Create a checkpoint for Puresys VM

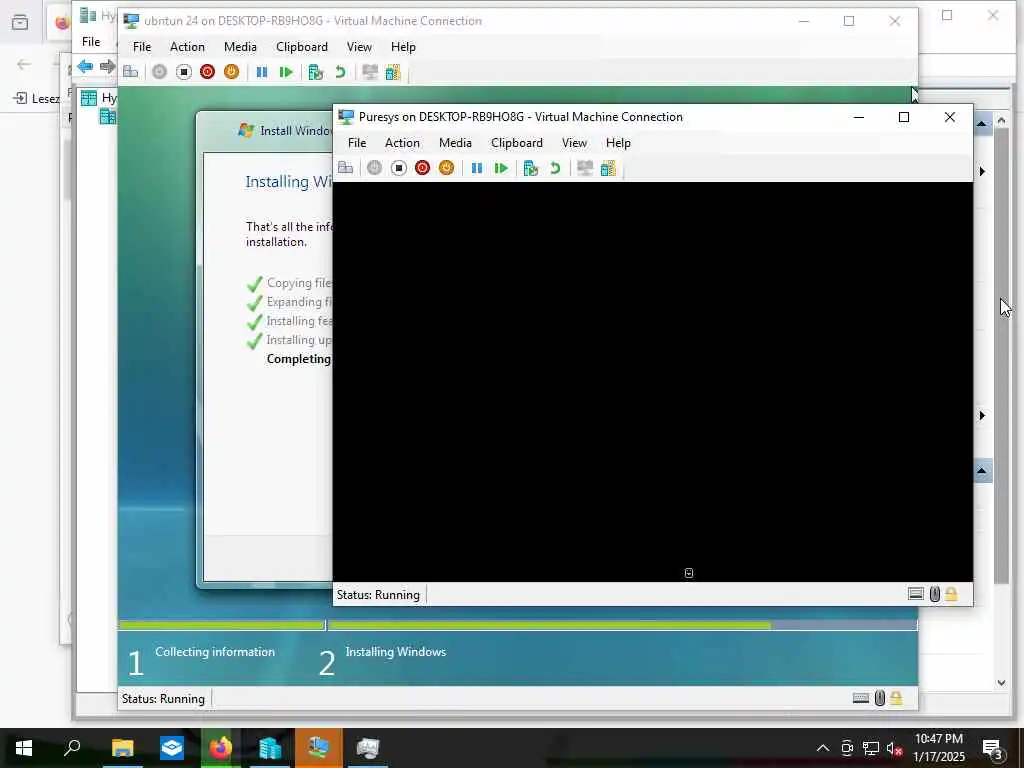tap(530, 168)
